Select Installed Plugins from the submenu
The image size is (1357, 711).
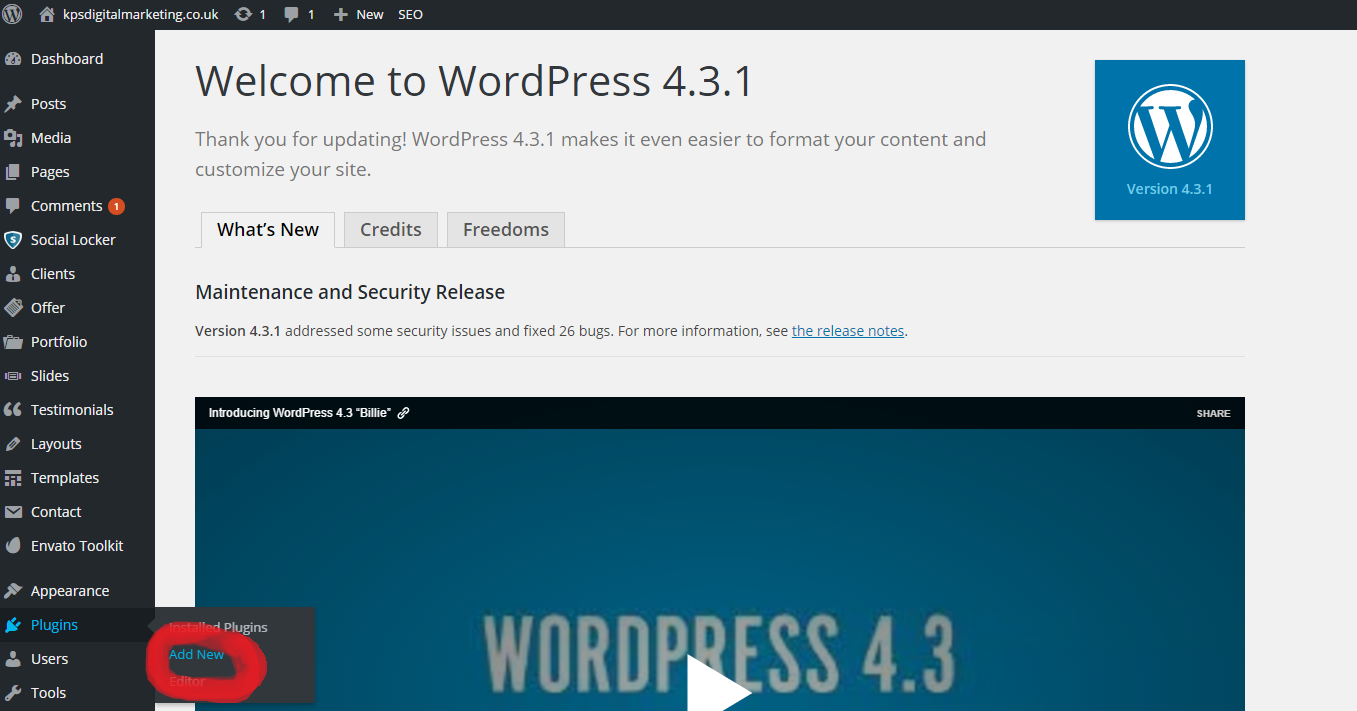pyautogui.click(x=218, y=627)
